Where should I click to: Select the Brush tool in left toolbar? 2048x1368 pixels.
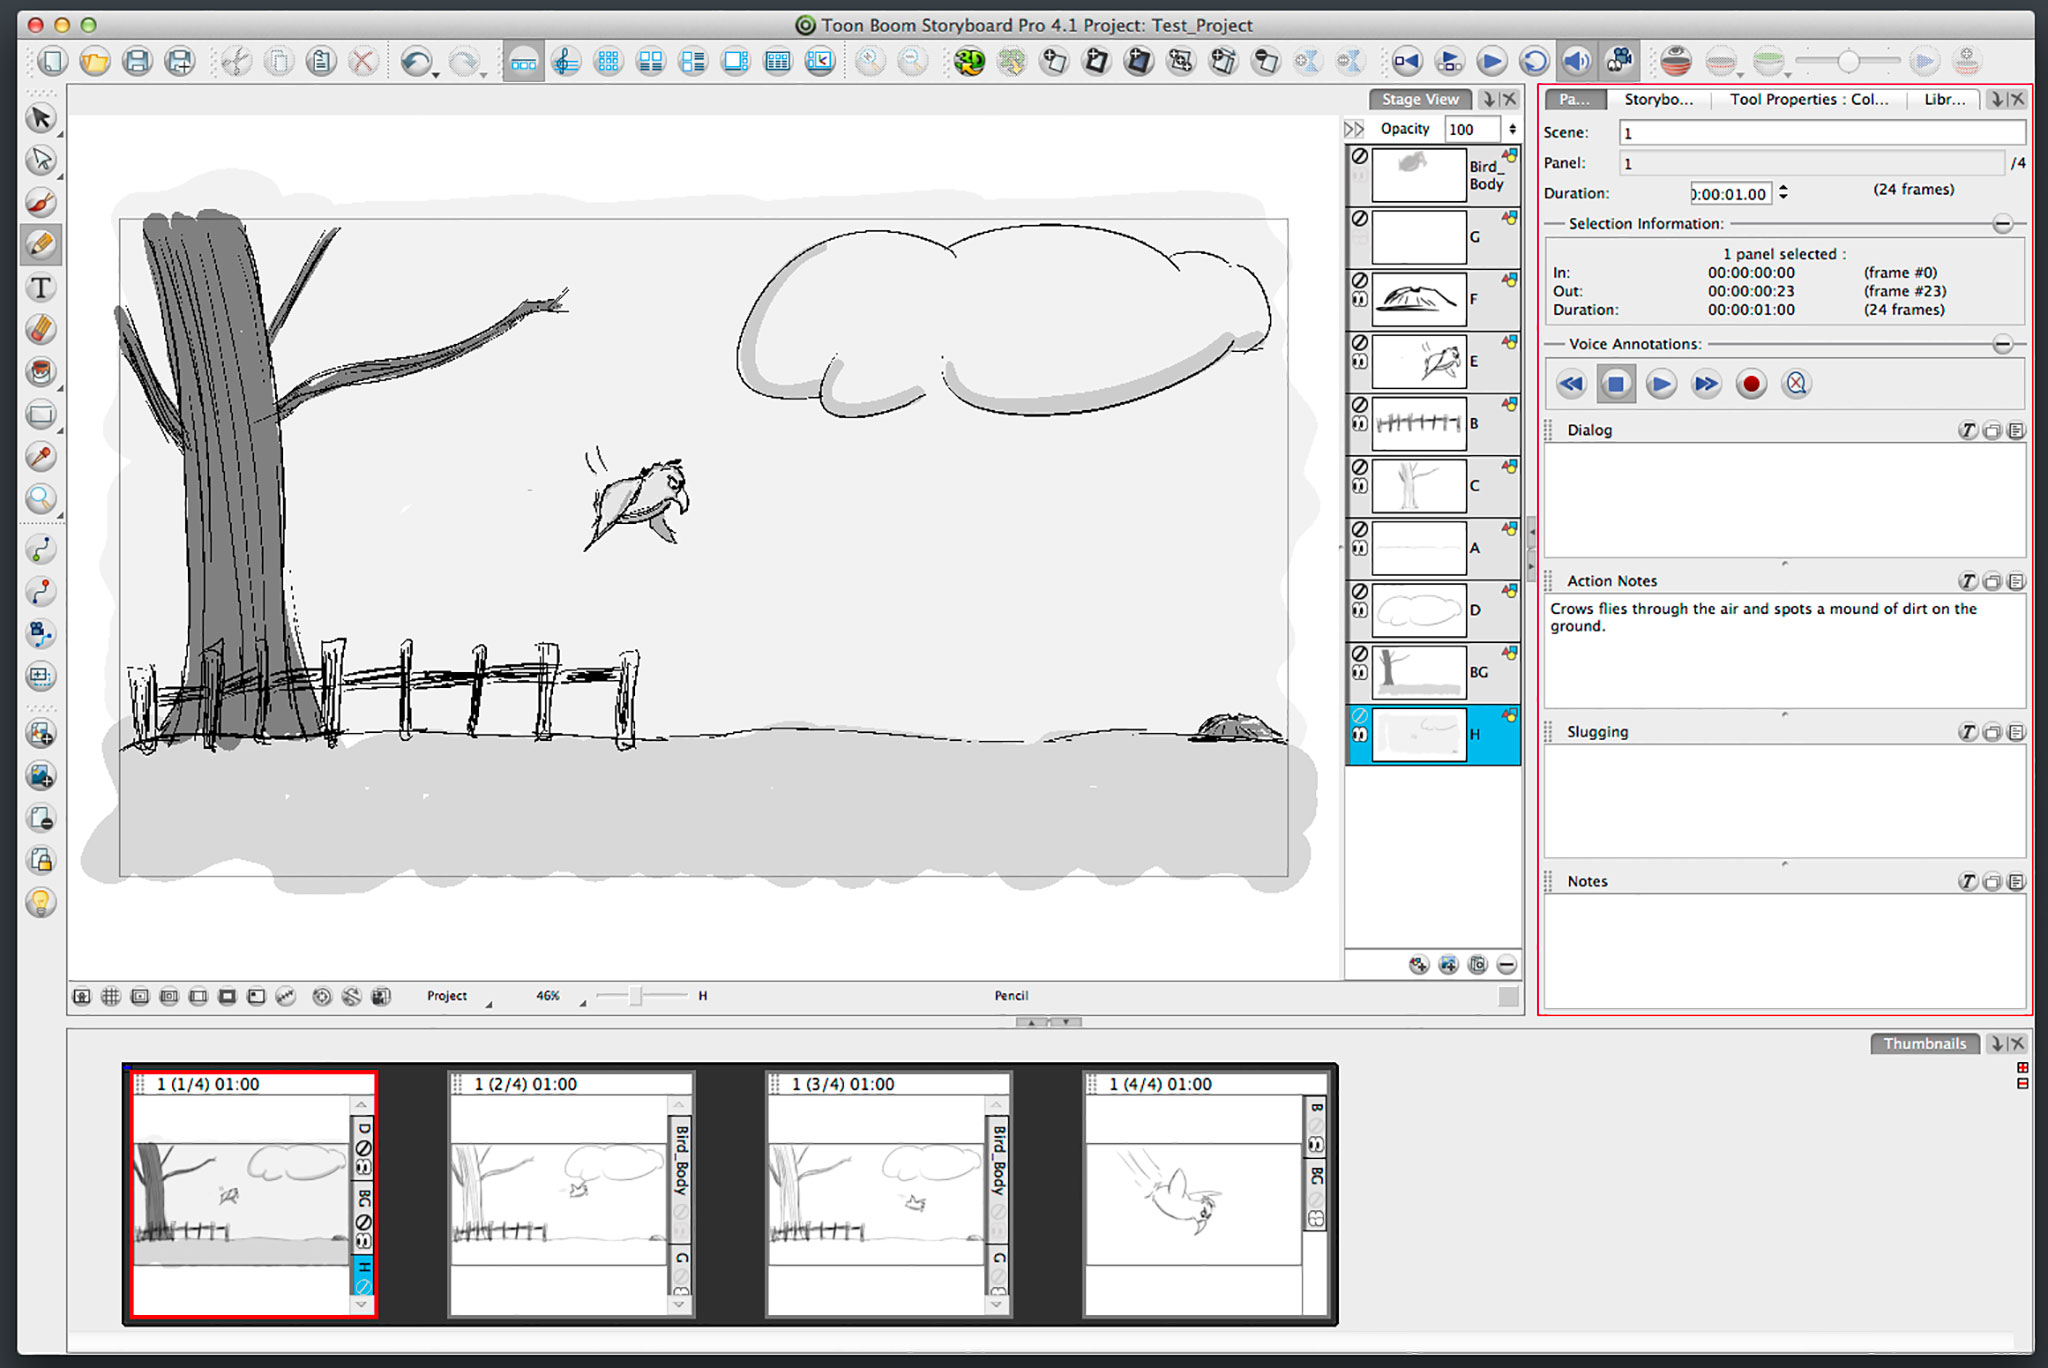pyautogui.click(x=41, y=203)
